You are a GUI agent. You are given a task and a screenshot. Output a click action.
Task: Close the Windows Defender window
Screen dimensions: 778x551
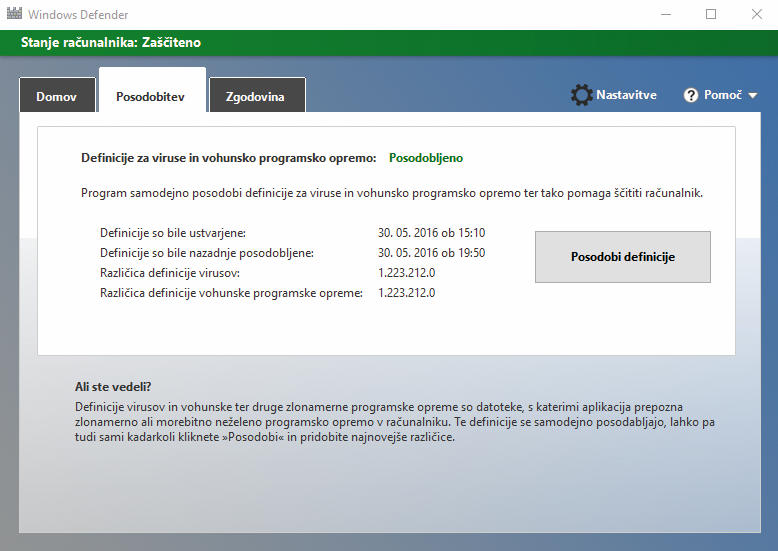coord(756,14)
